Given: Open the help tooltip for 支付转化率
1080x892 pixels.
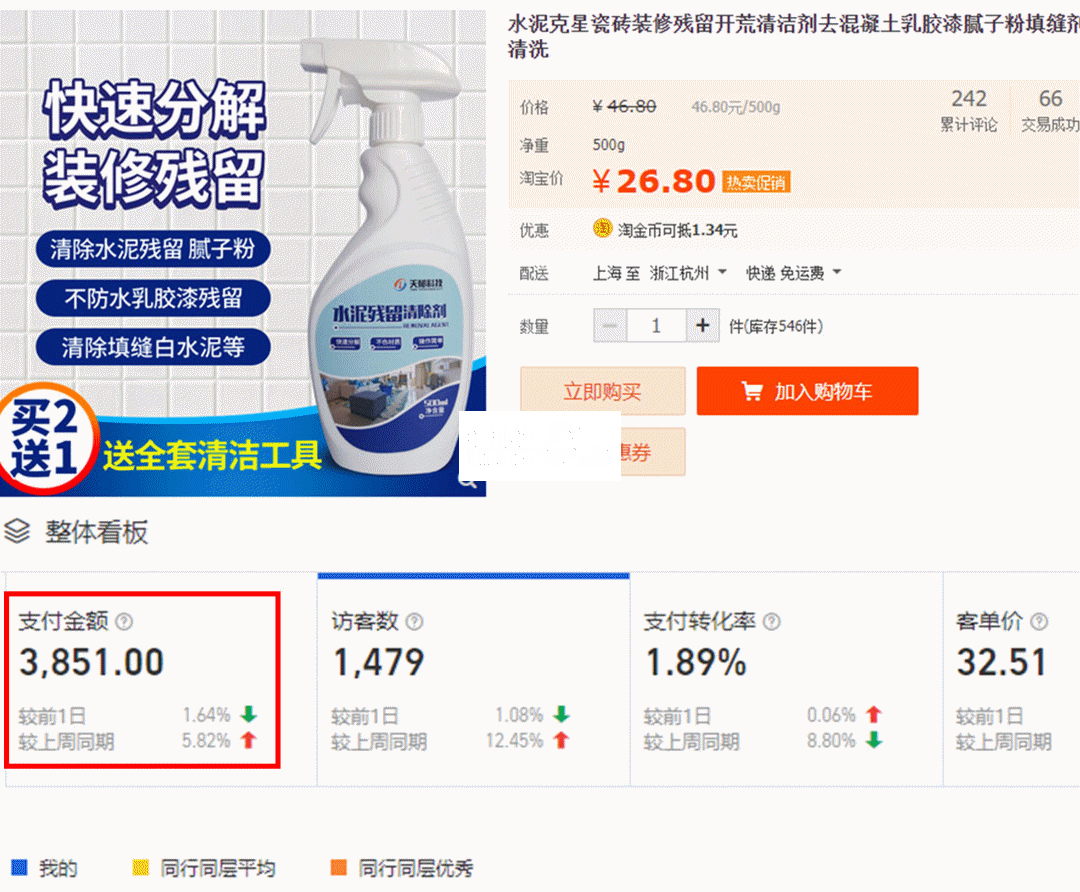Looking at the screenshot, I should [771, 622].
